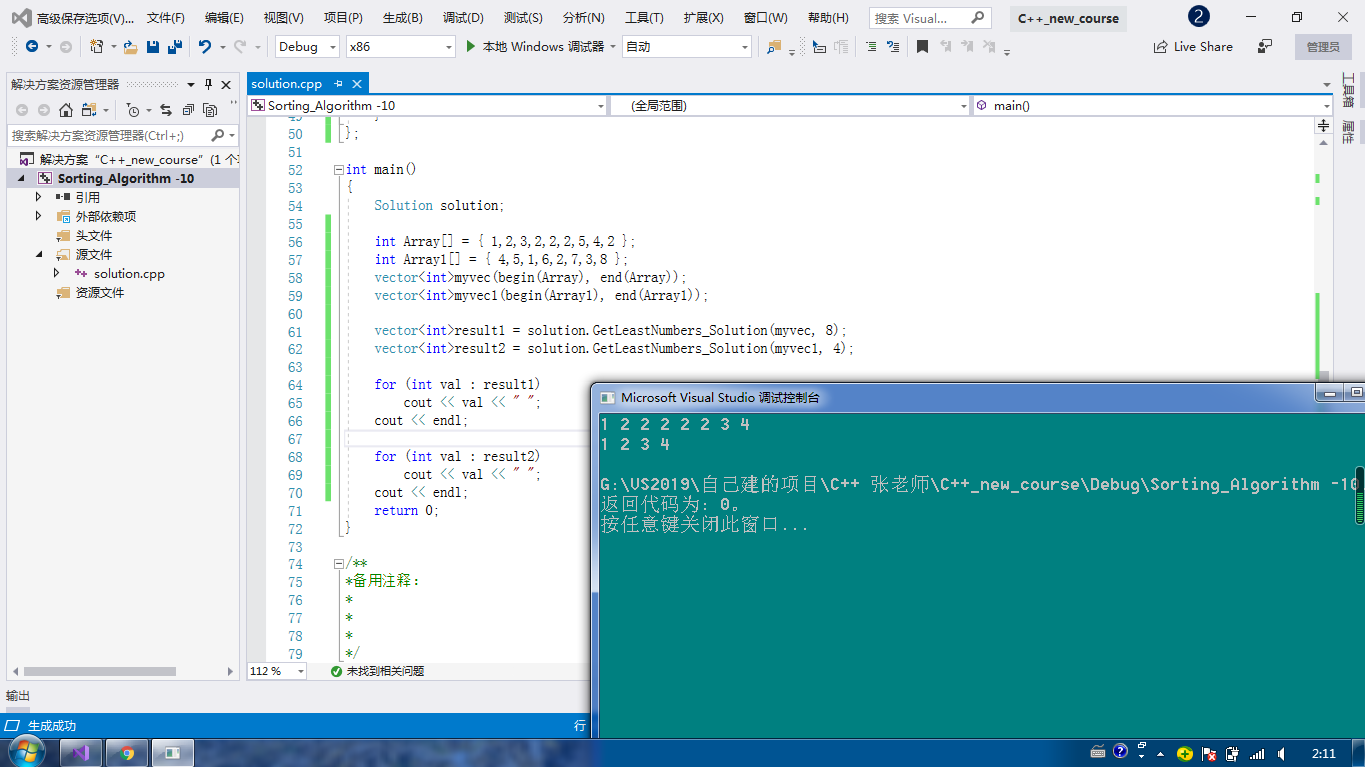Click the Find in Files icon
Screen dimensions: 1365x767
(774, 46)
